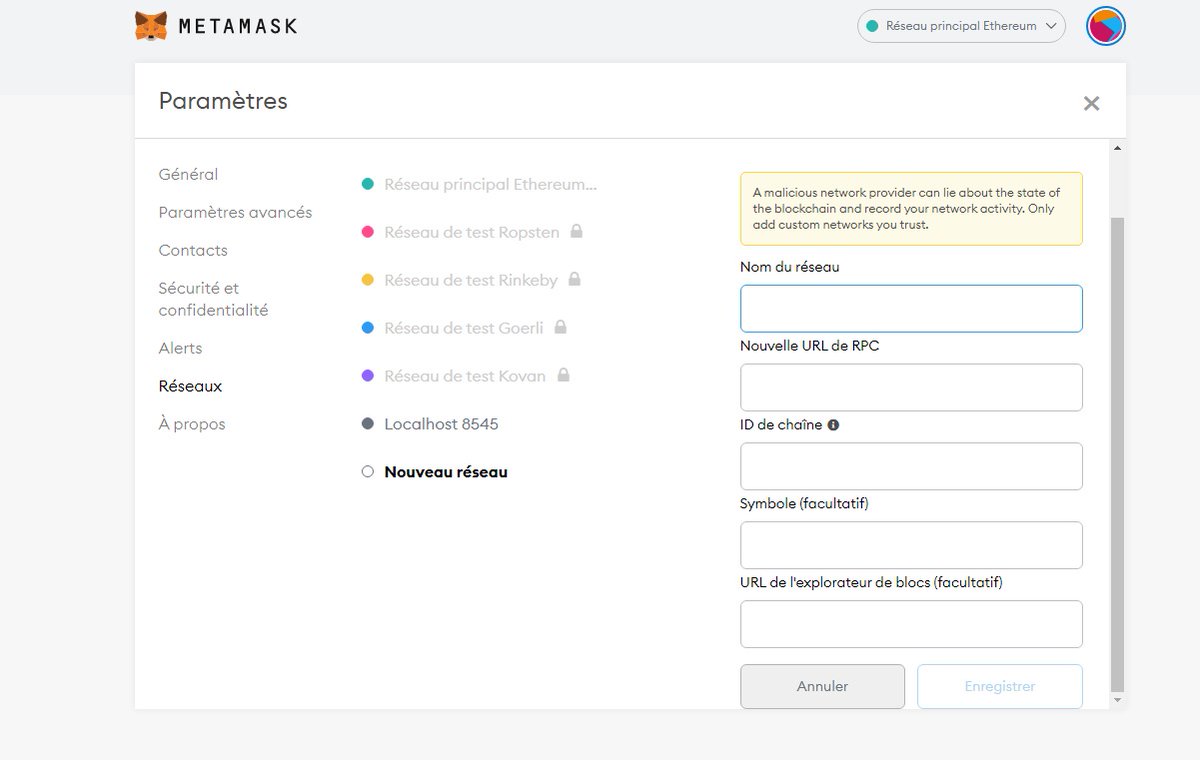The width and height of the screenshot is (1200, 760).
Task: Focus the Nouvelle URL de RPC field
Action: pyautogui.click(x=911, y=387)
